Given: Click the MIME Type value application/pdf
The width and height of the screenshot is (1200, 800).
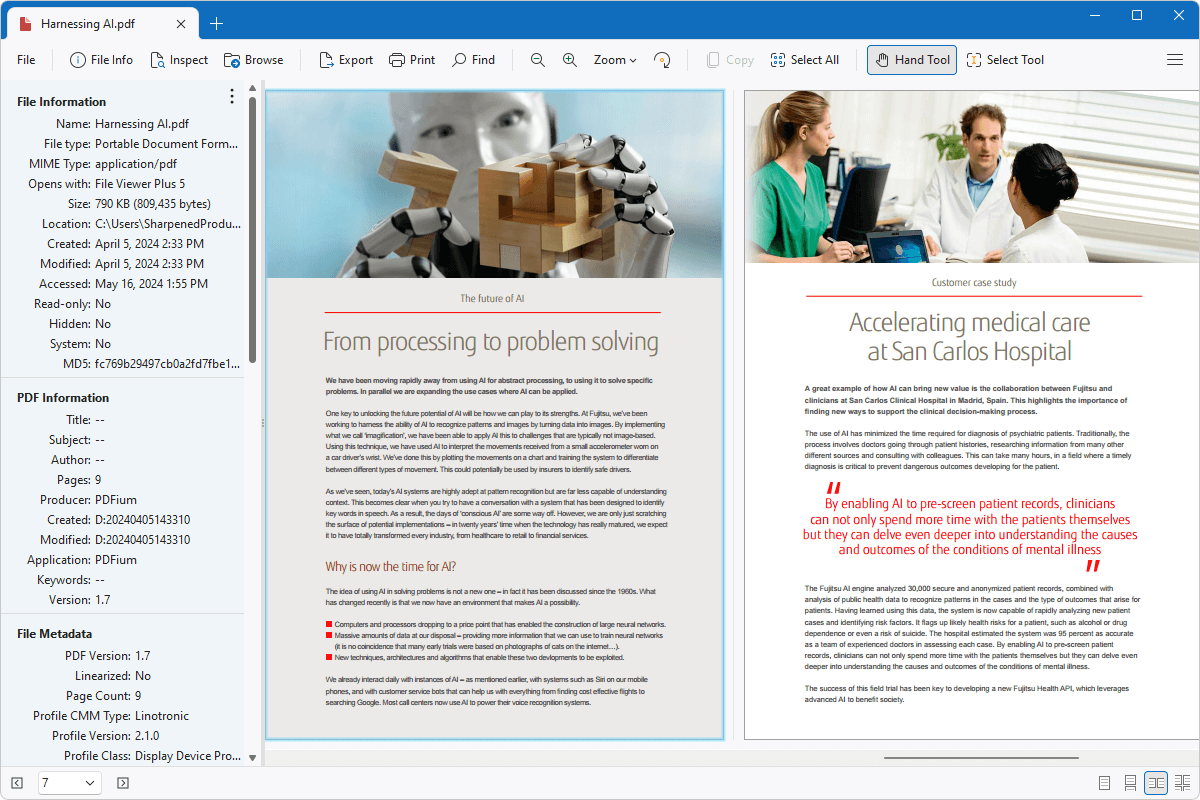Looking at the screenshot, I should click(136, 164).
